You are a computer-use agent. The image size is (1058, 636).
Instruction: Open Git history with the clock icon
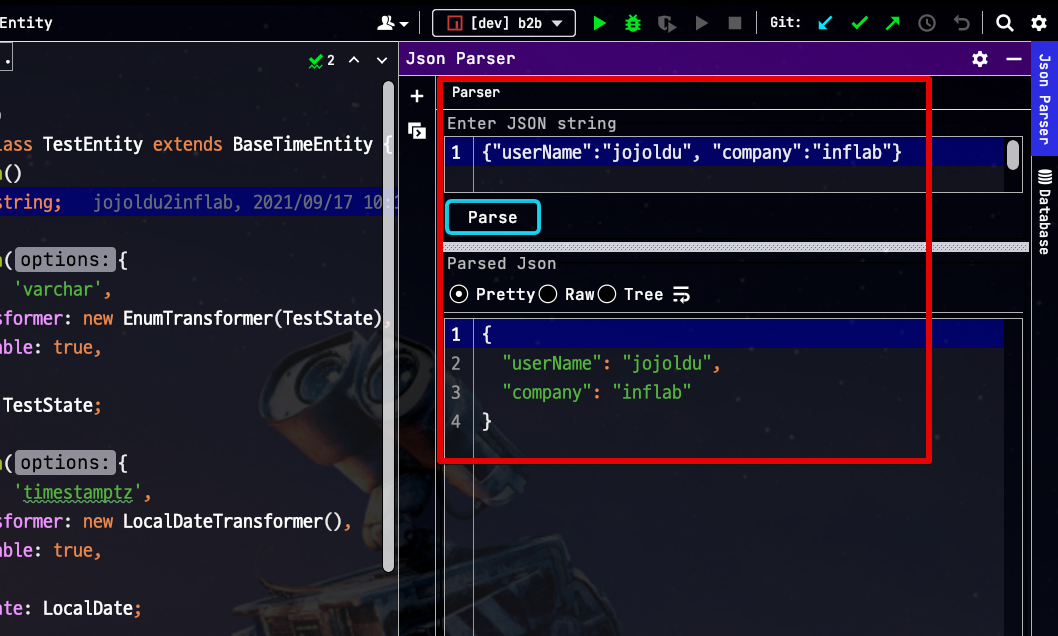pyautogui.click(x=925, y=22)
